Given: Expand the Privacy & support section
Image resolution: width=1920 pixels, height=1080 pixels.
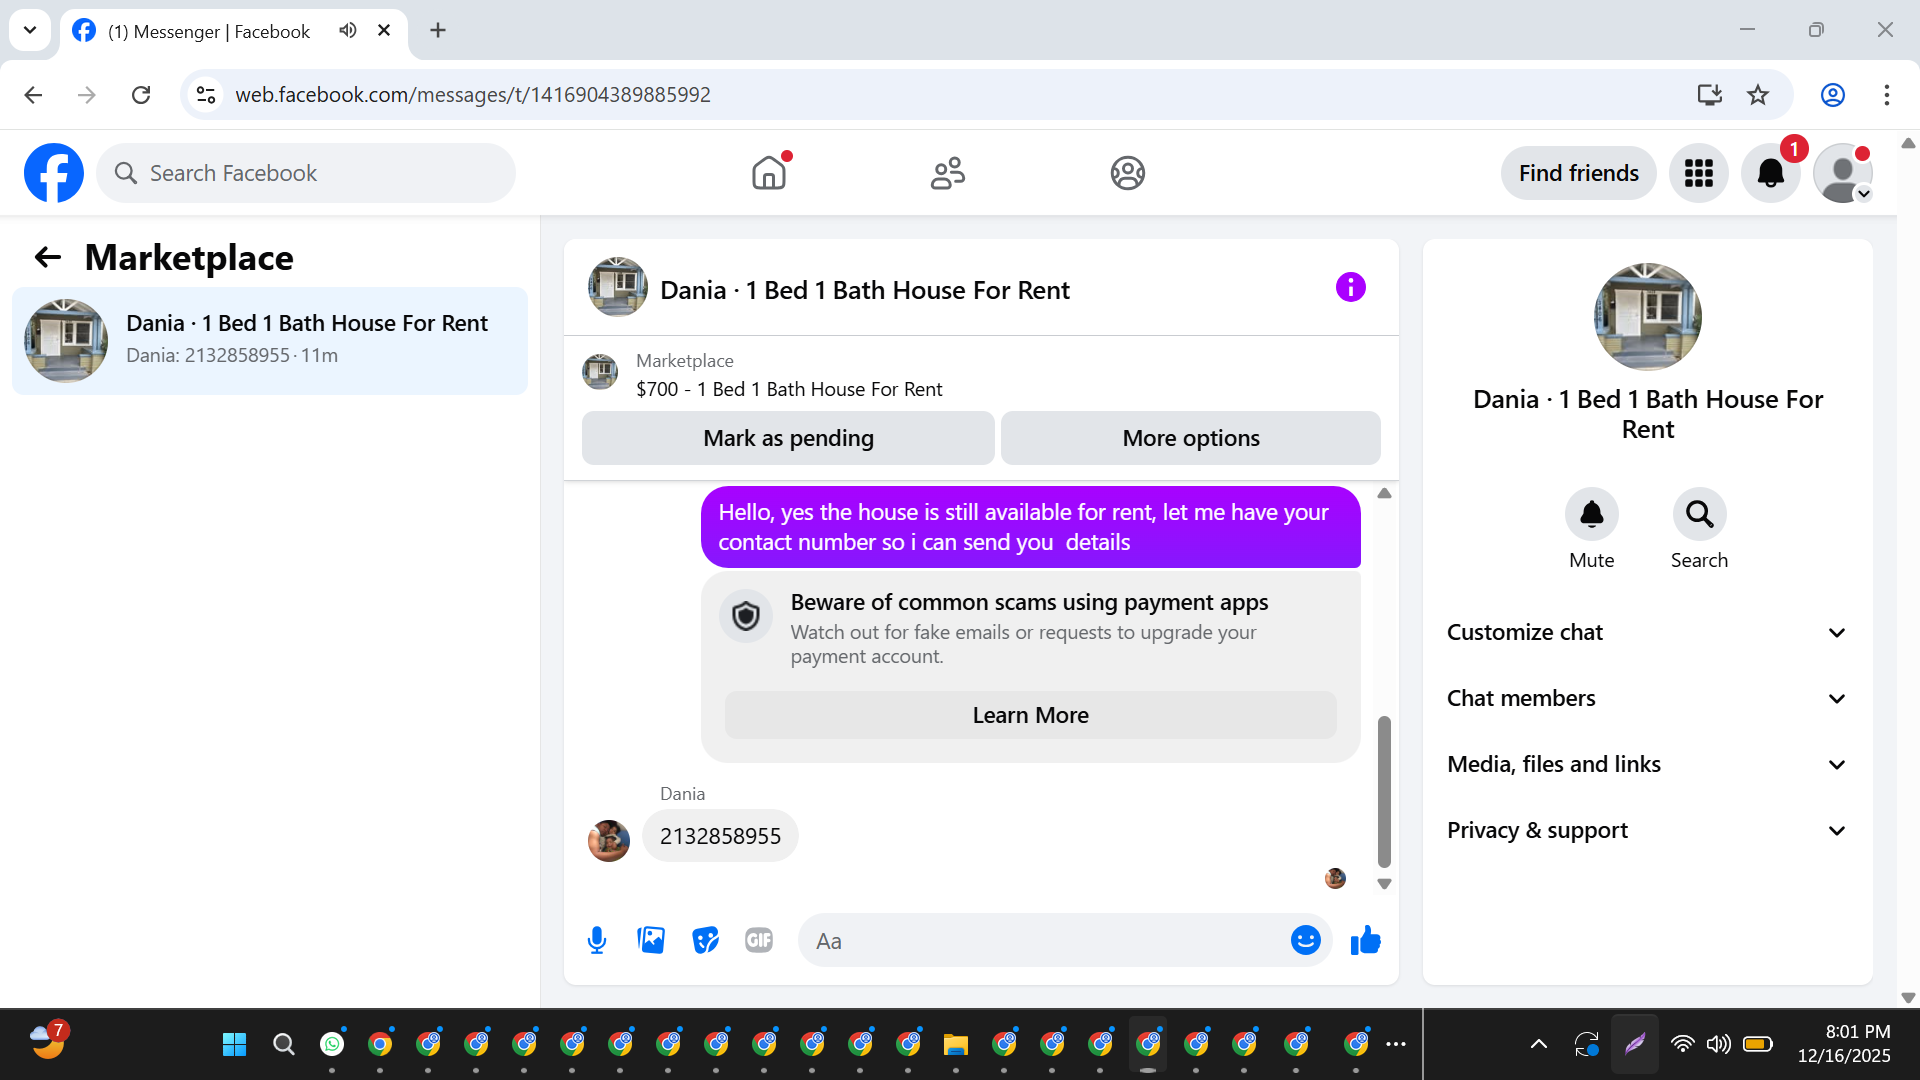Looking at the screenshot, I should click(1647, 831).
